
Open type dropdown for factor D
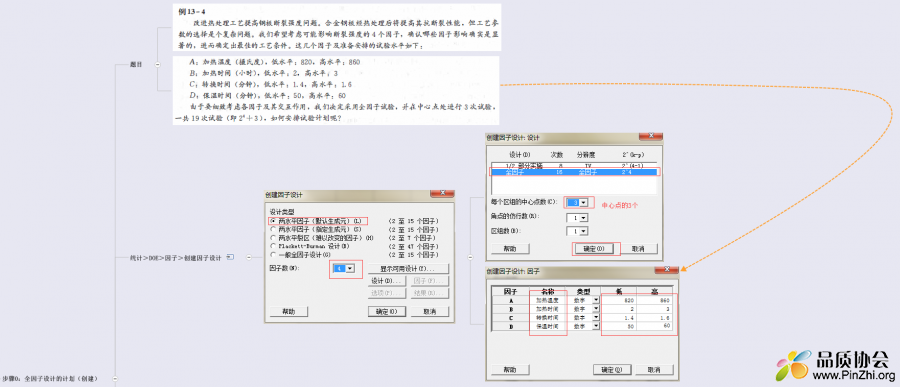click(596, 326)
